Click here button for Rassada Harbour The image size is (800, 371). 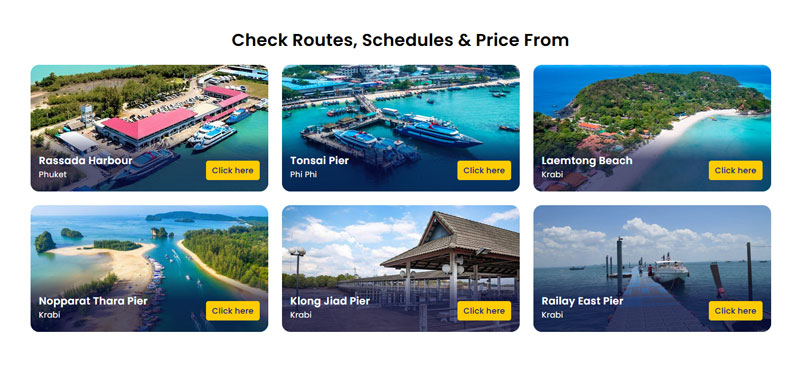[x=233, y=170]
